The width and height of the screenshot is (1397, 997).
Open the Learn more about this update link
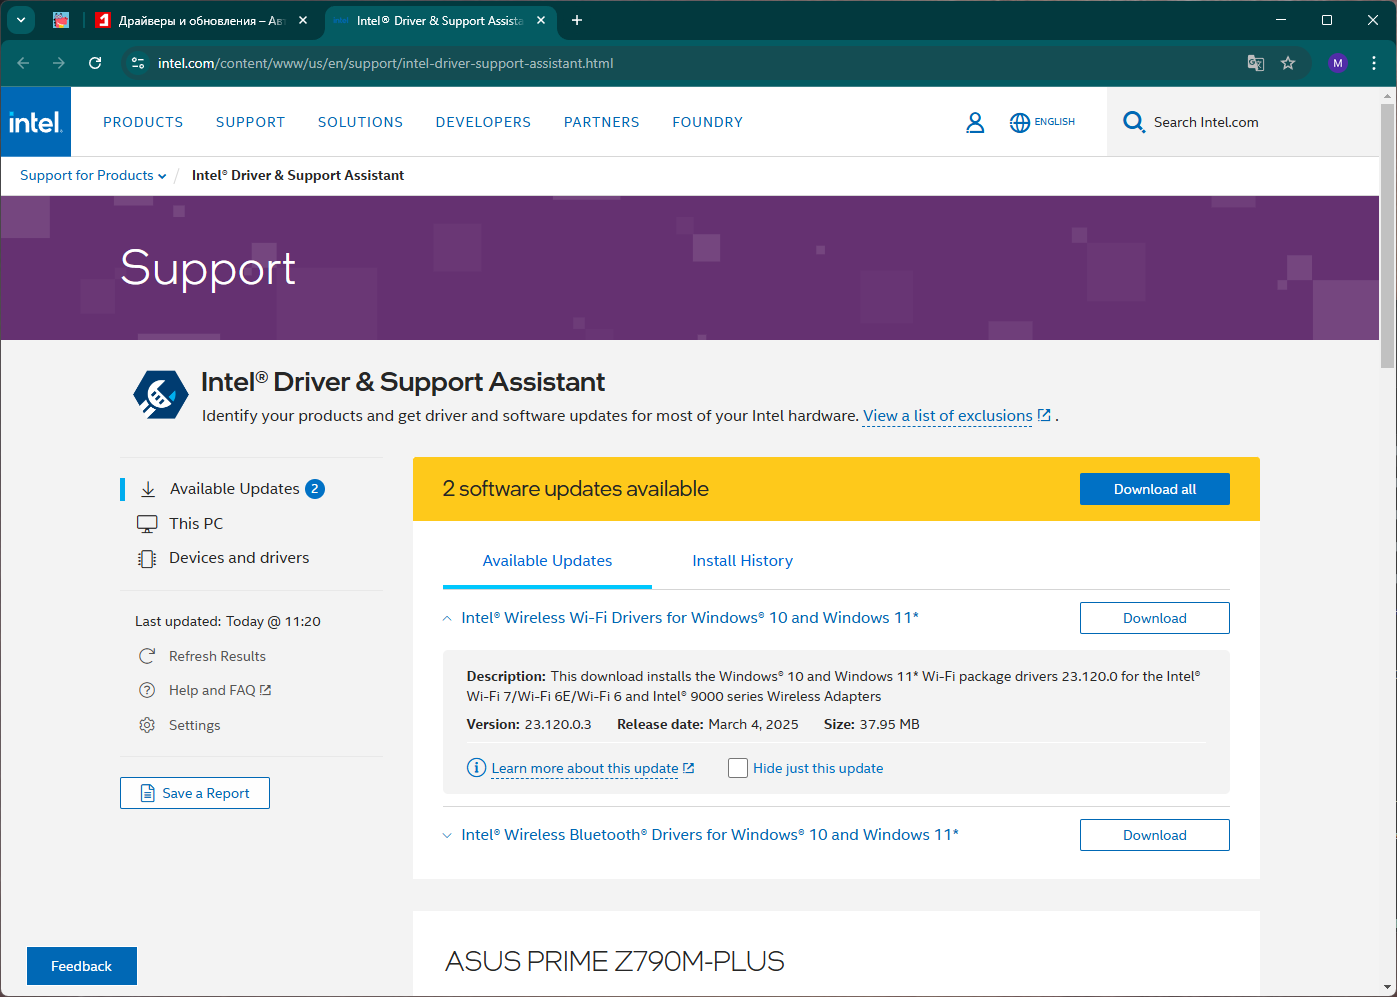[x=592, y=768]
